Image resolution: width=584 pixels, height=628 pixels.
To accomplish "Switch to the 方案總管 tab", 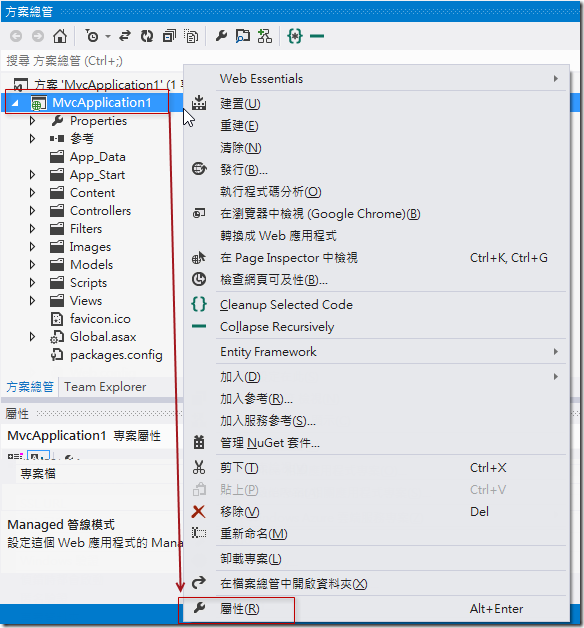I will (x=30, y=387).
